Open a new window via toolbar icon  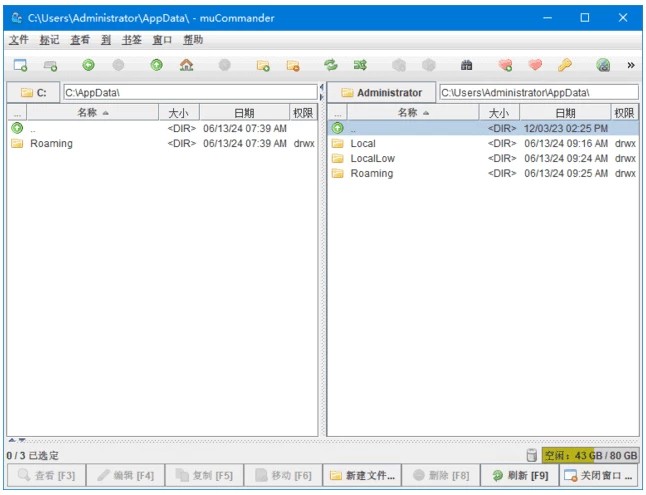[20, 65]
